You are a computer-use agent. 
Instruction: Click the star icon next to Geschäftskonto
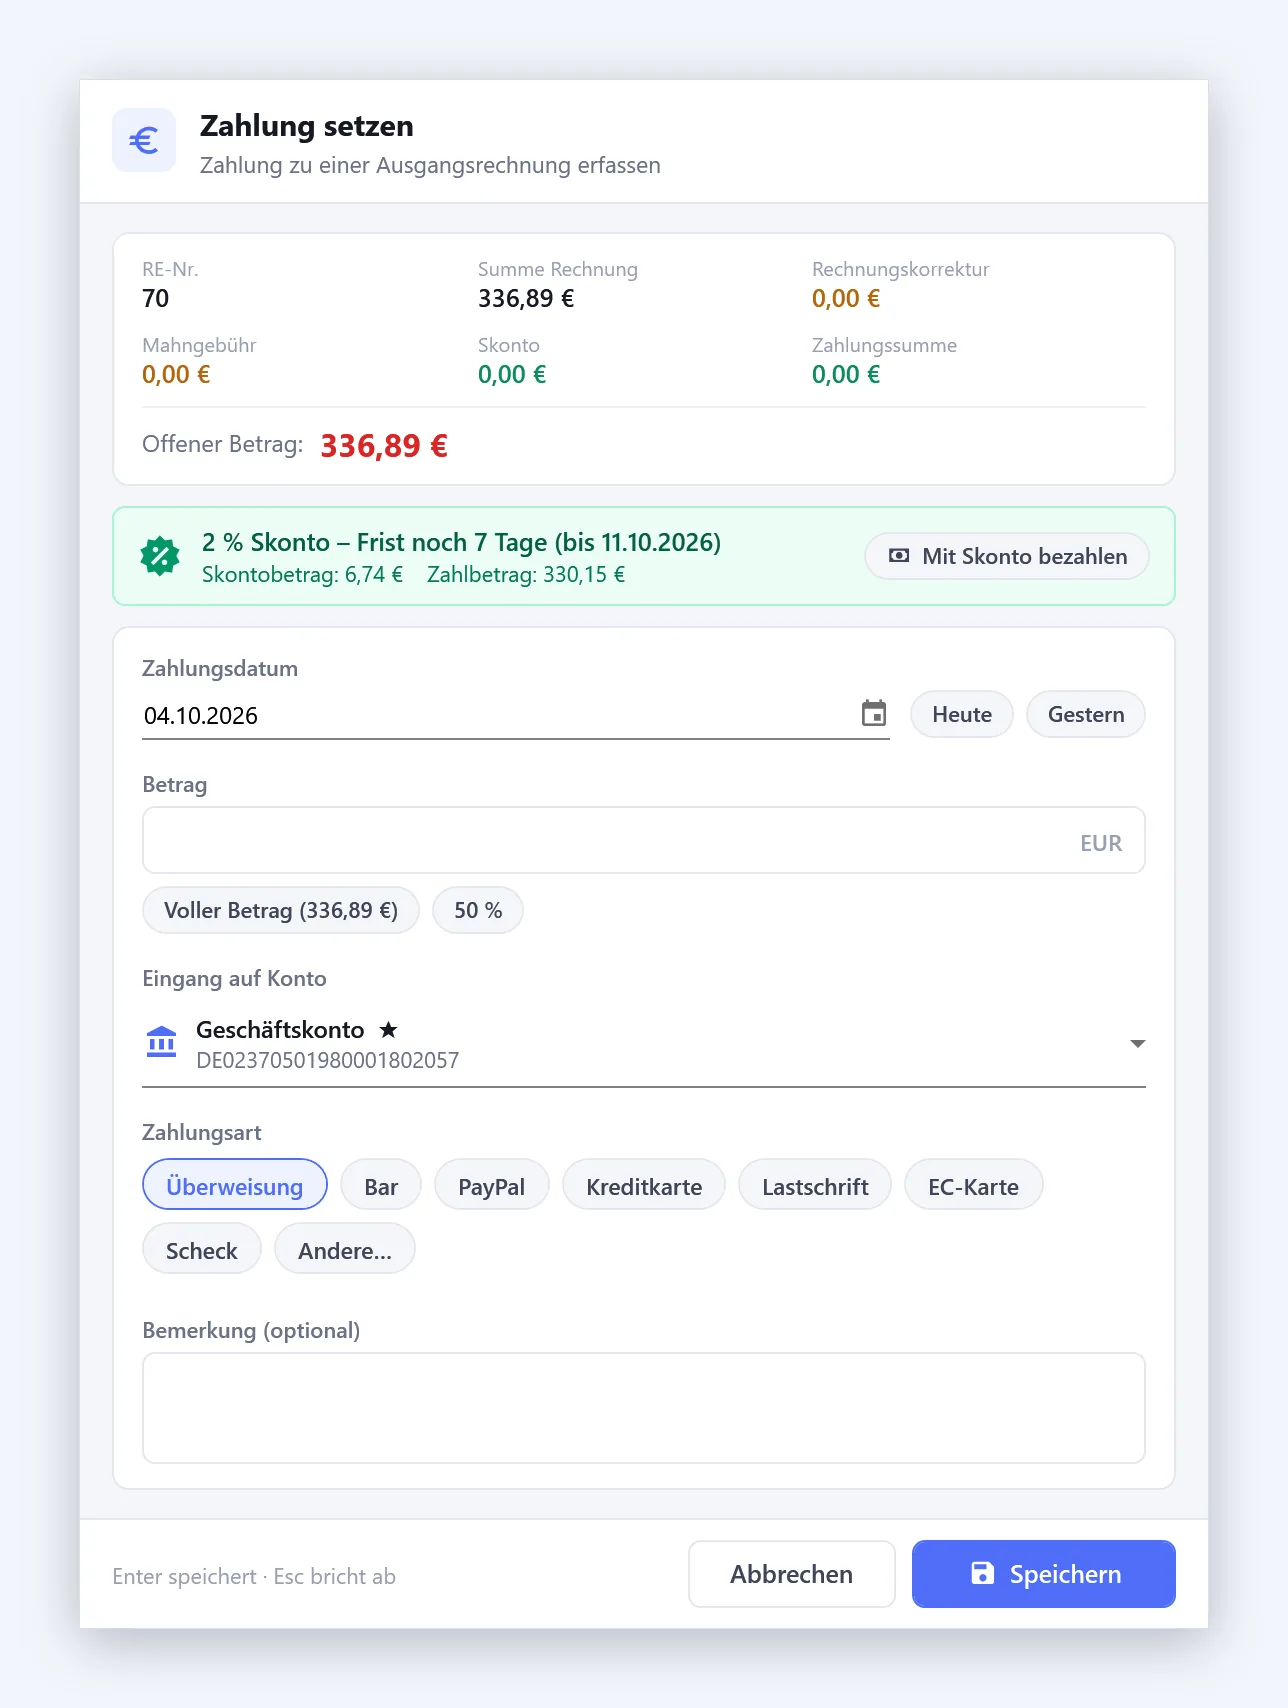389,1029
